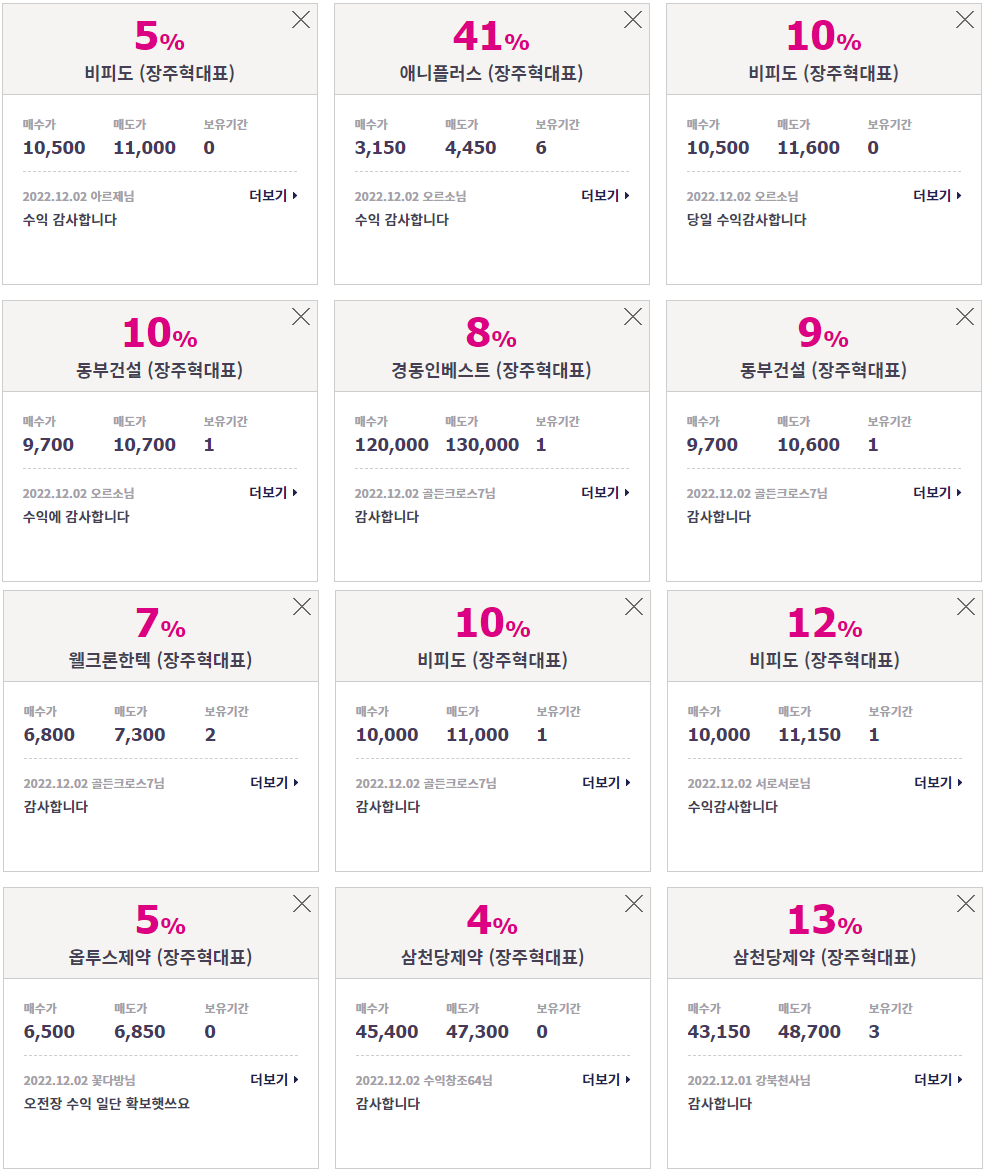Open the 당일 수익감사합니다 comment
Screen dimensions: 986x1170
[746, 219]
